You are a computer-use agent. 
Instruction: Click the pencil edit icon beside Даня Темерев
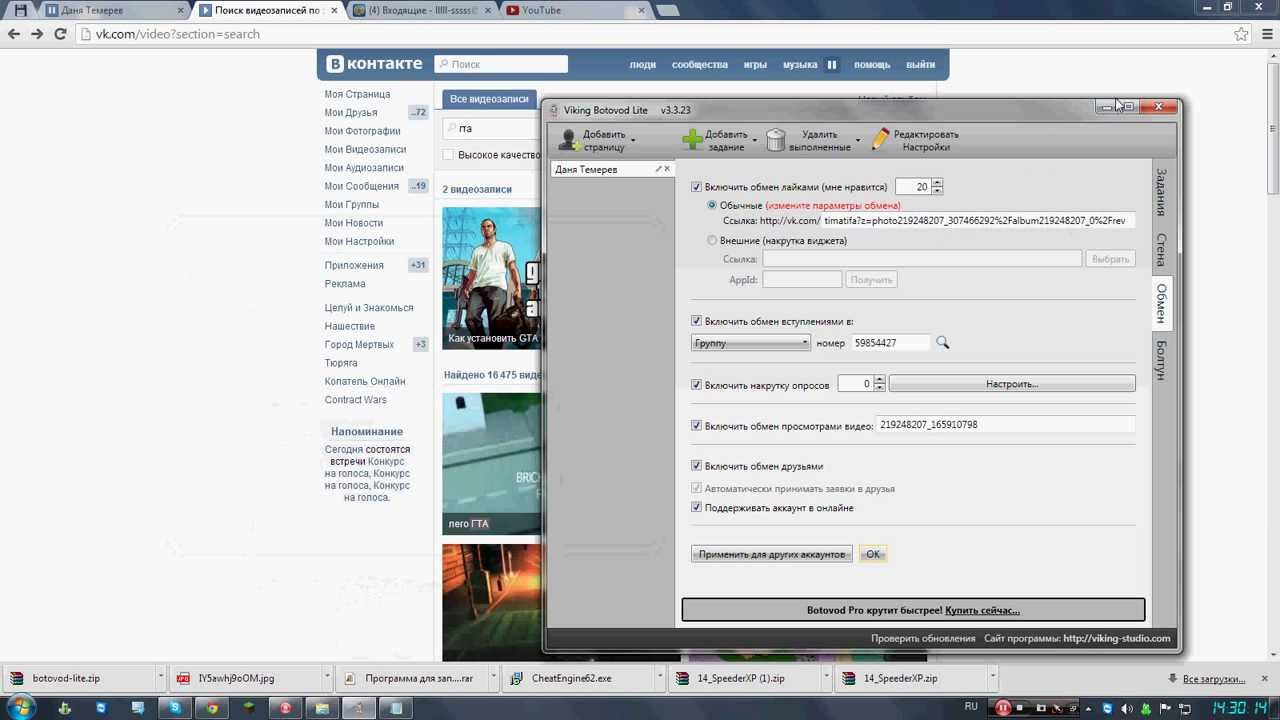pyautogui.click(x=658, y=169)
